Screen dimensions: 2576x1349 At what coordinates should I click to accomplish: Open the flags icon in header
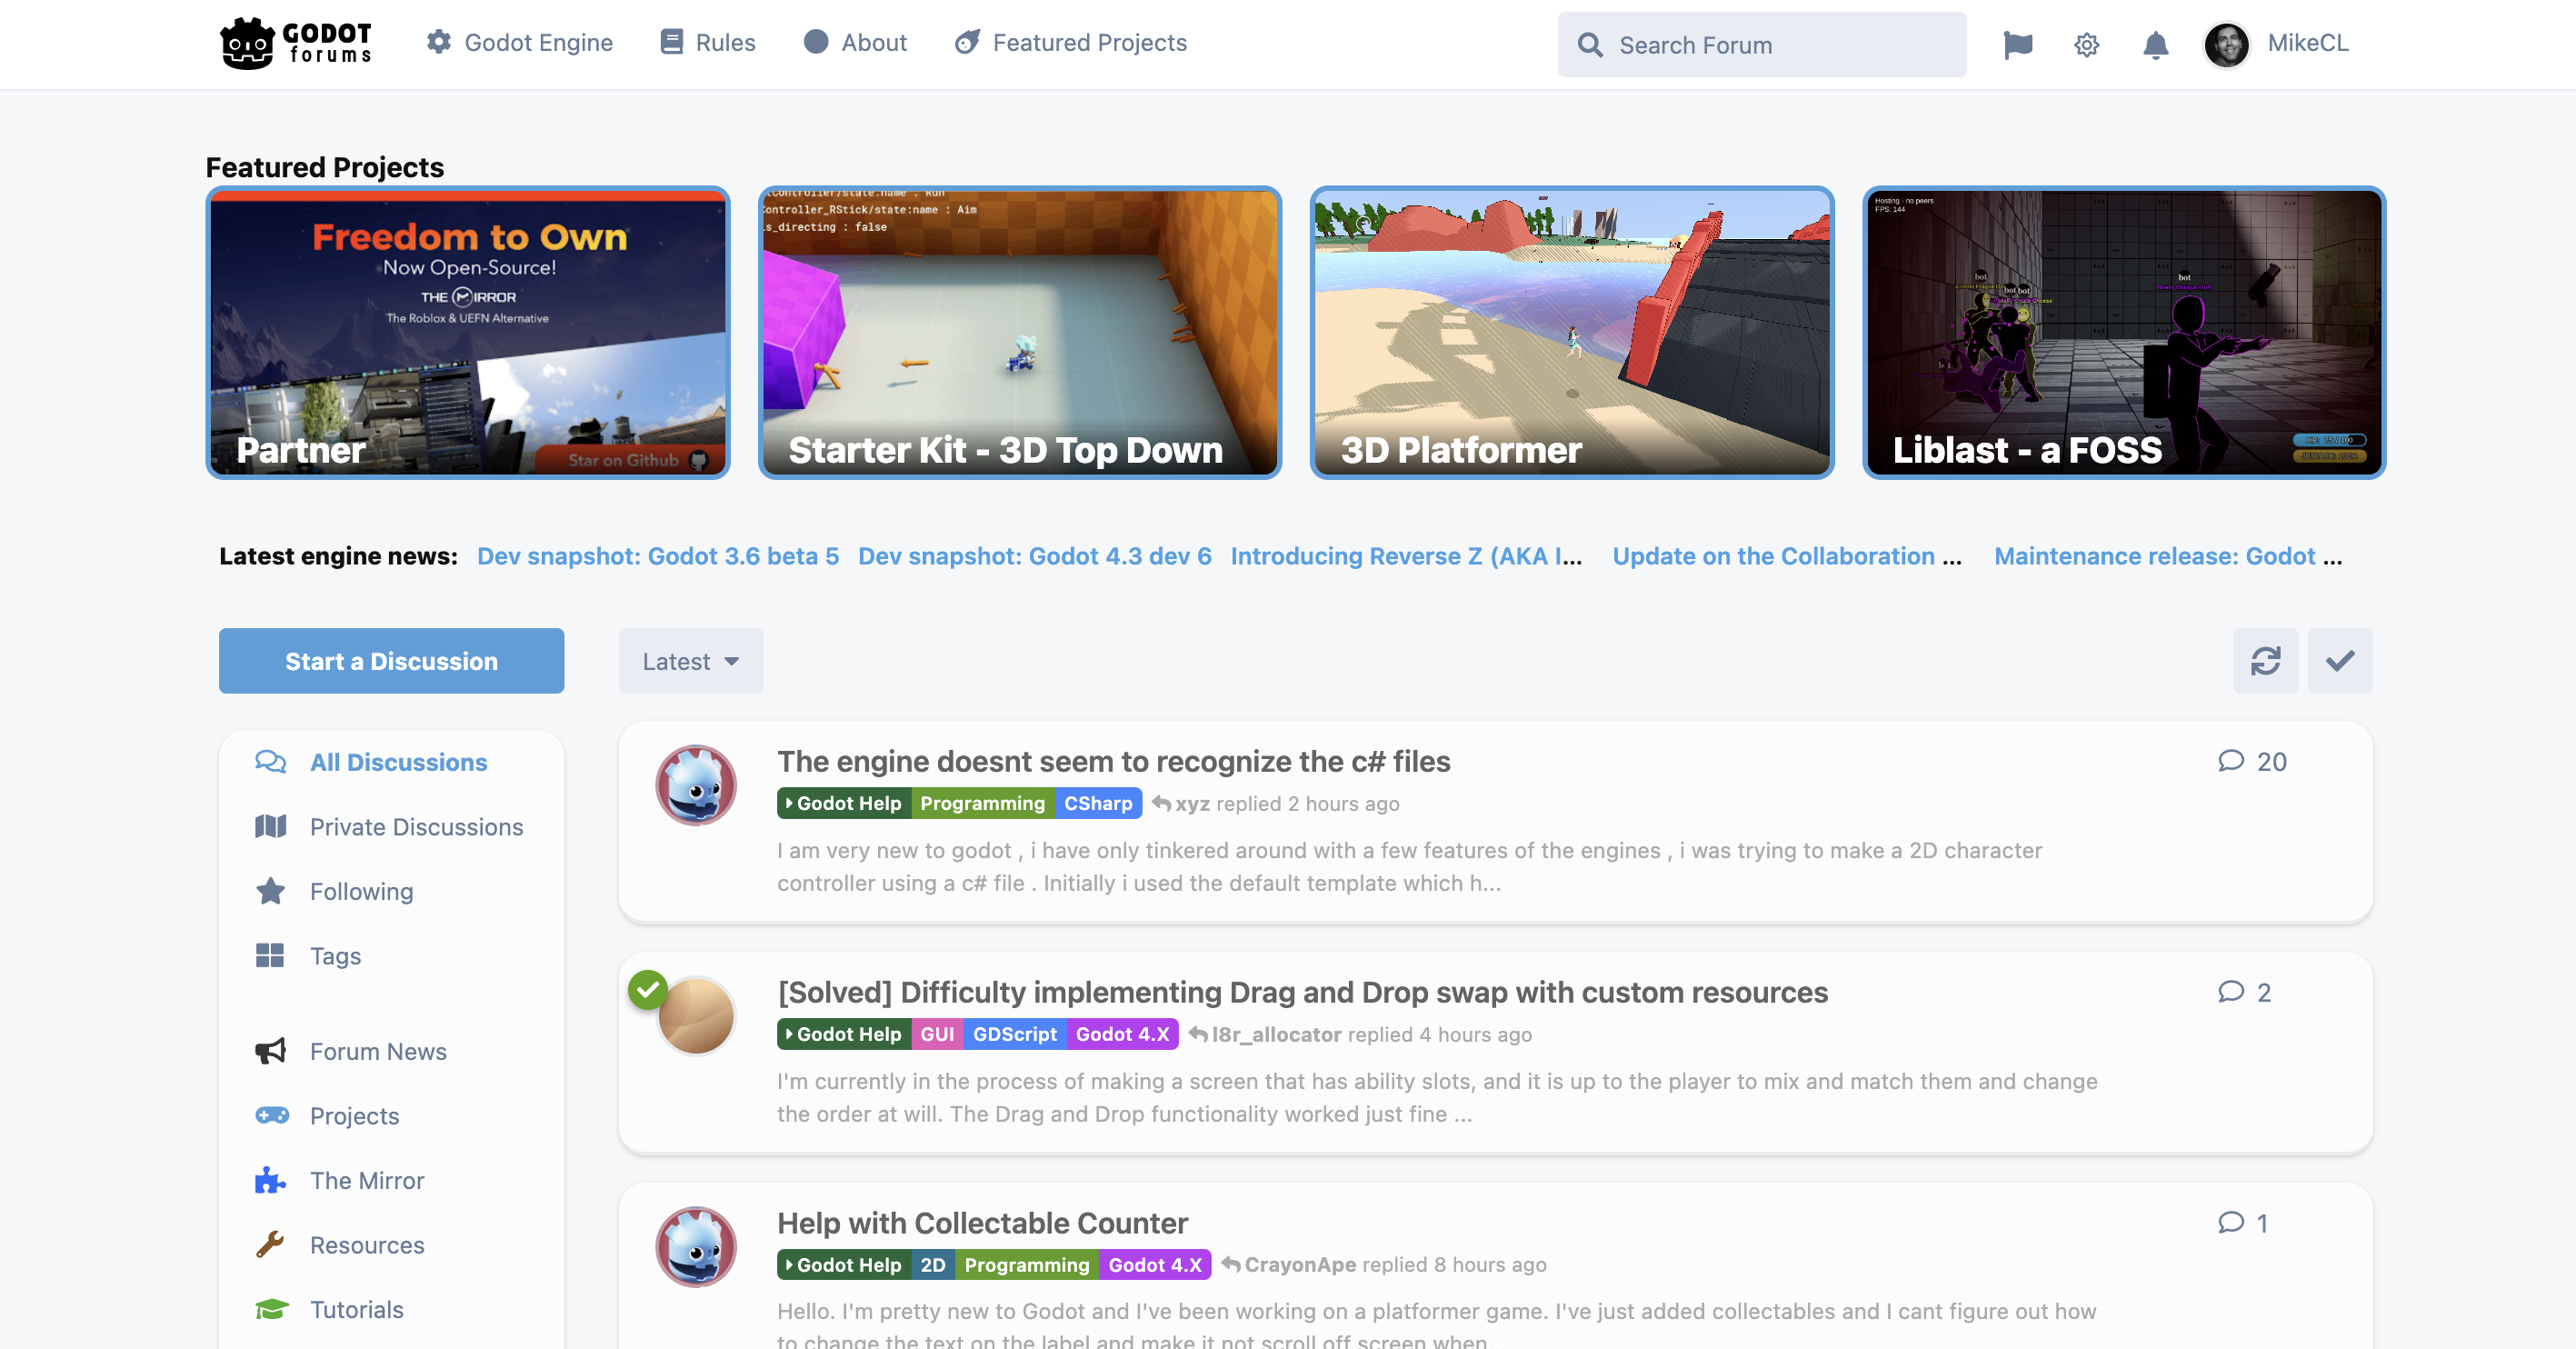(2018, 44)
